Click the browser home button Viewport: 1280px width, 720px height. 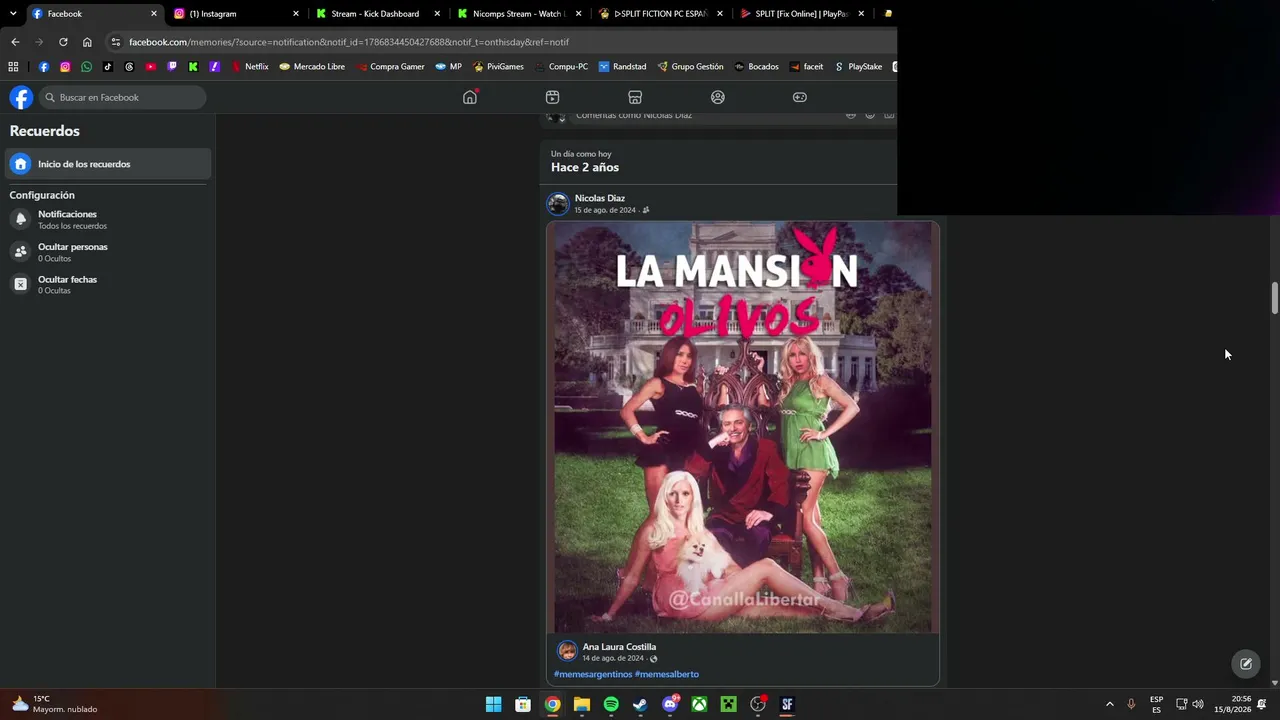(87, 42)
